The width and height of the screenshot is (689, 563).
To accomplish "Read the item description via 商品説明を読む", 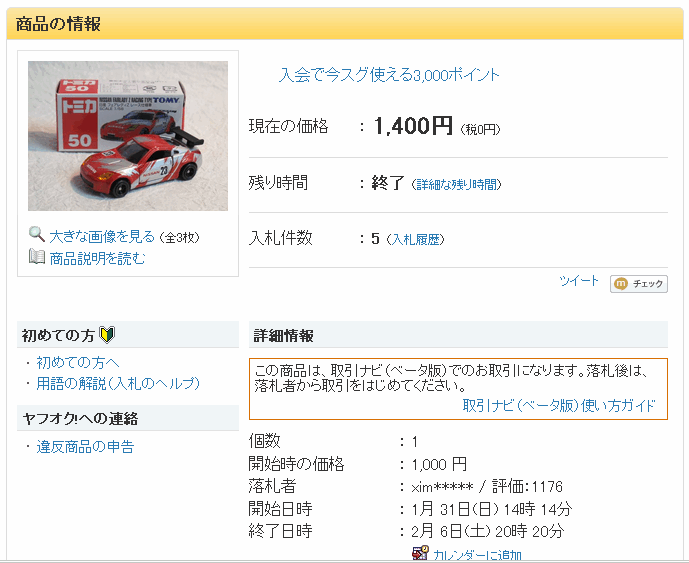I will pyautogui.click(x=98, y=258).
